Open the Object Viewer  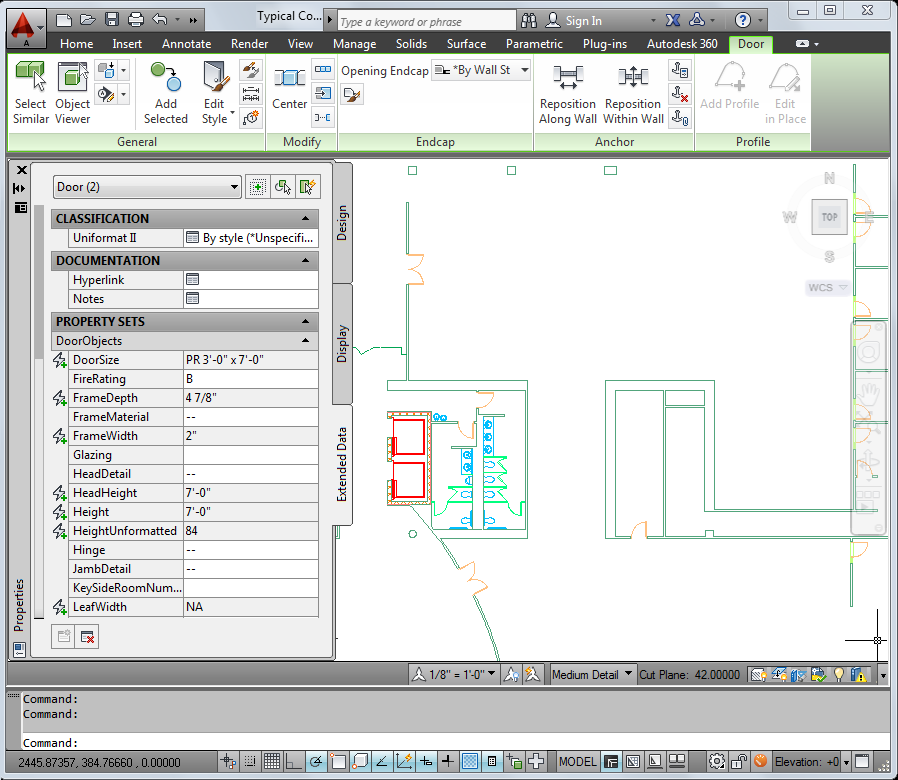(x=73, y=93)
